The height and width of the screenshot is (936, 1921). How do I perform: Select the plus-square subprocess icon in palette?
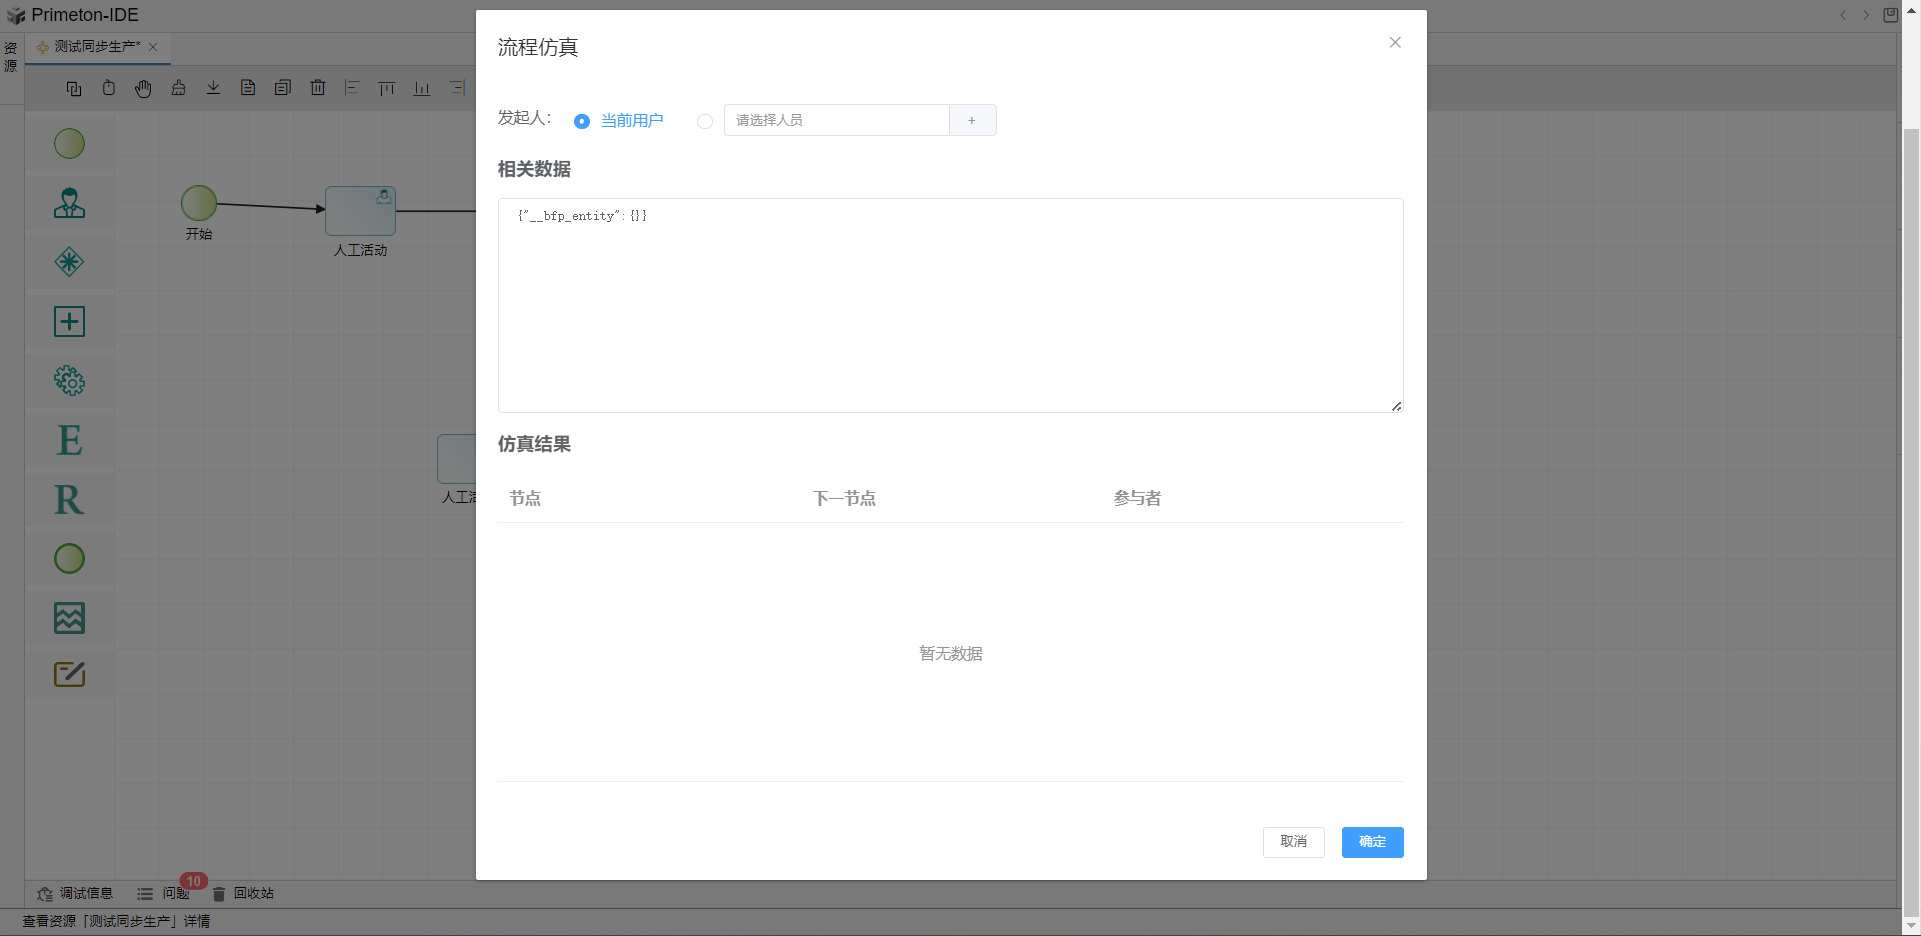(x=69, y=322)
